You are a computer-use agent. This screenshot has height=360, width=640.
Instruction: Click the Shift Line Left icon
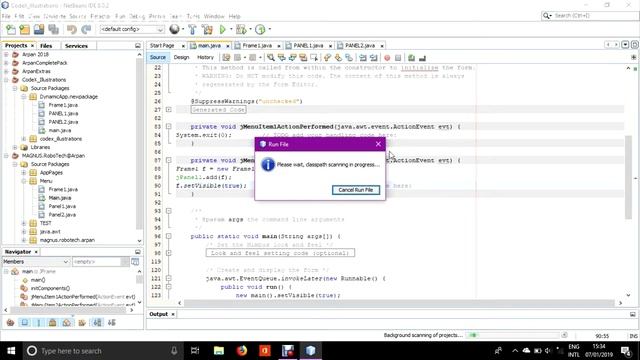click(x=362, y=58)
